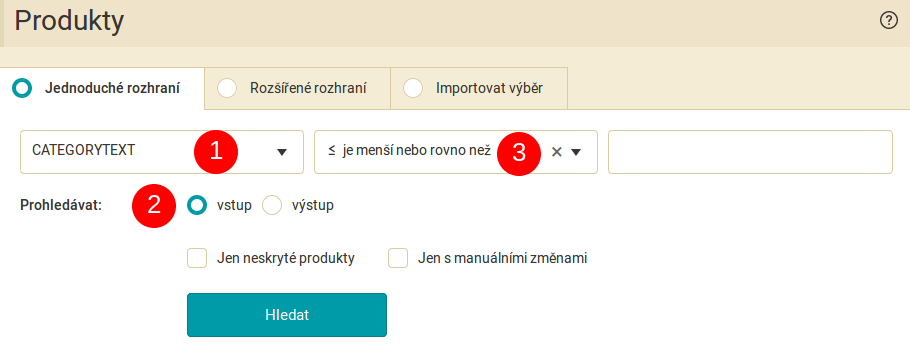Click the red annotation marker 2

tap(154, 206)
